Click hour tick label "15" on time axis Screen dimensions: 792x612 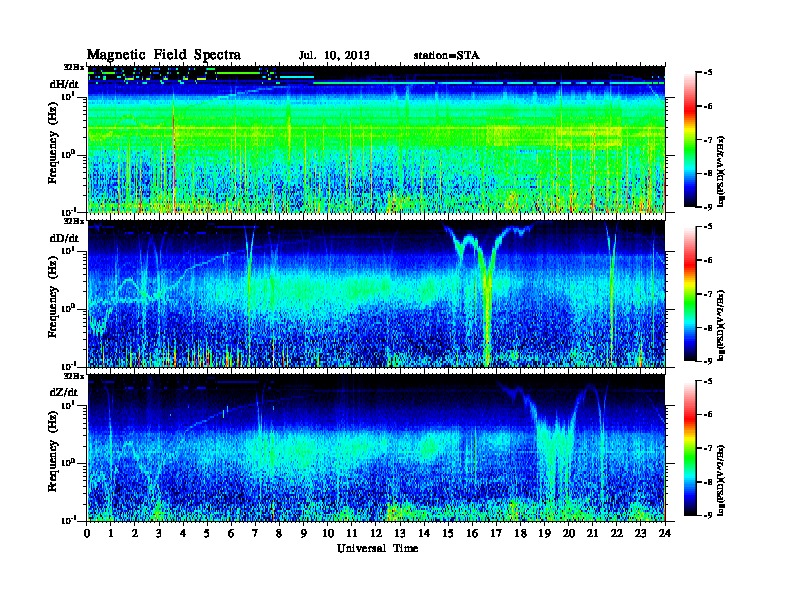[x=448, y=534]
